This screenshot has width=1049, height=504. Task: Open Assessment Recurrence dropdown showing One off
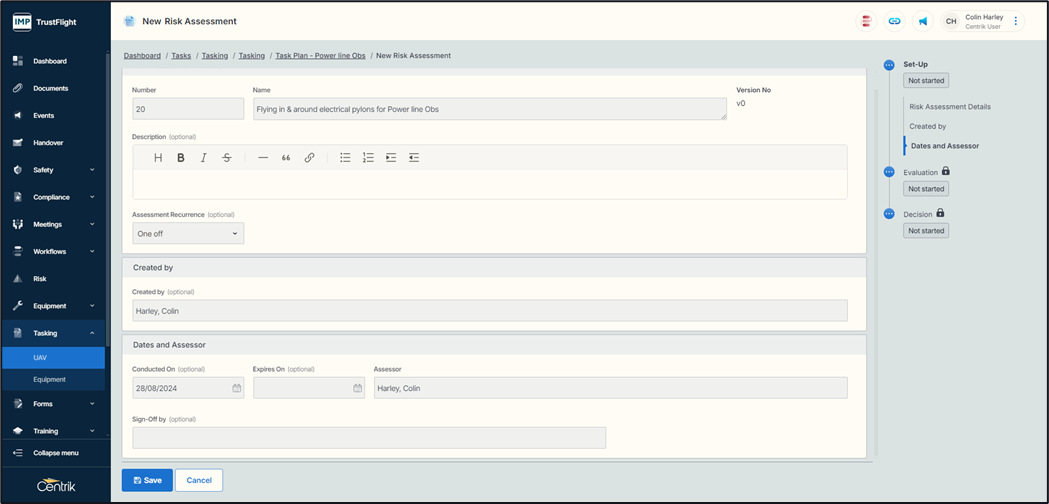tap(188, 234)
